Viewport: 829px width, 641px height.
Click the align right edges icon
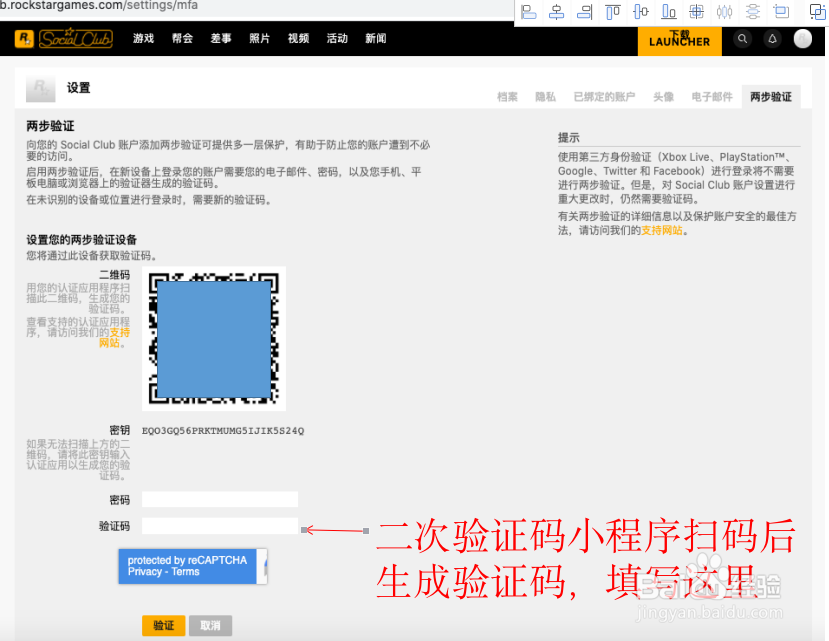coord(584,12)
